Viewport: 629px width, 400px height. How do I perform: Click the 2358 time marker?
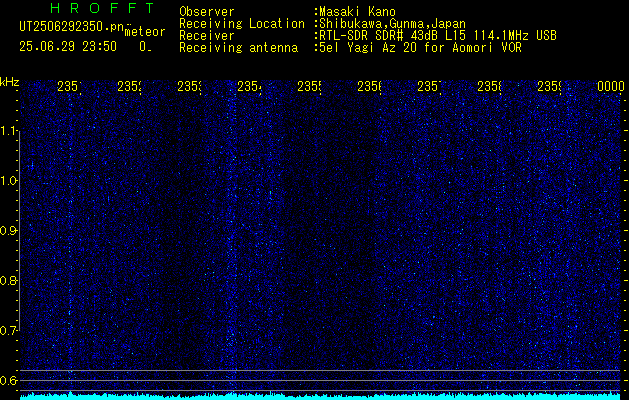pos(489,86)
